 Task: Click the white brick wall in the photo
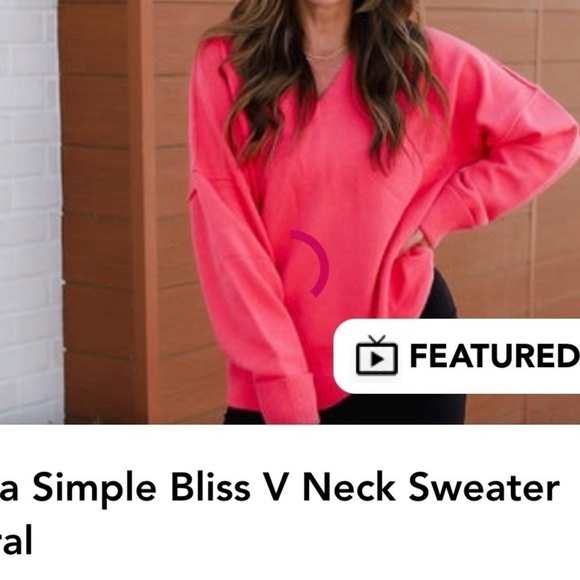pyautogui.click(x=30, y=212)
